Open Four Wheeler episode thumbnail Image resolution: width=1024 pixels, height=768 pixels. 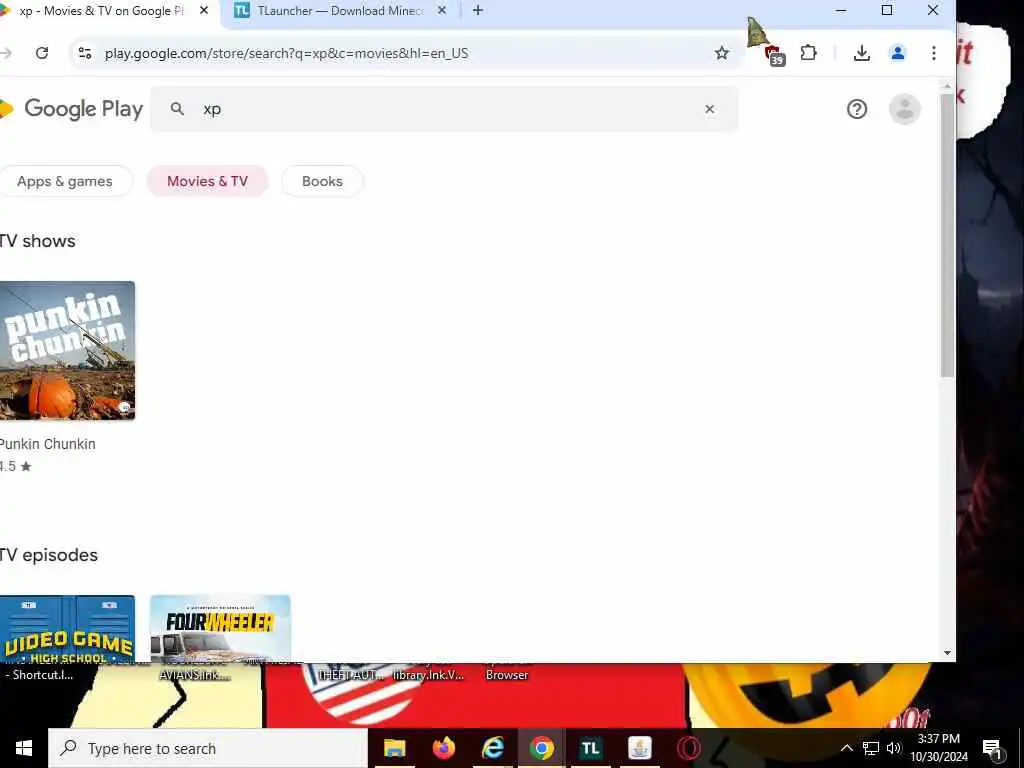click(220, 628)
